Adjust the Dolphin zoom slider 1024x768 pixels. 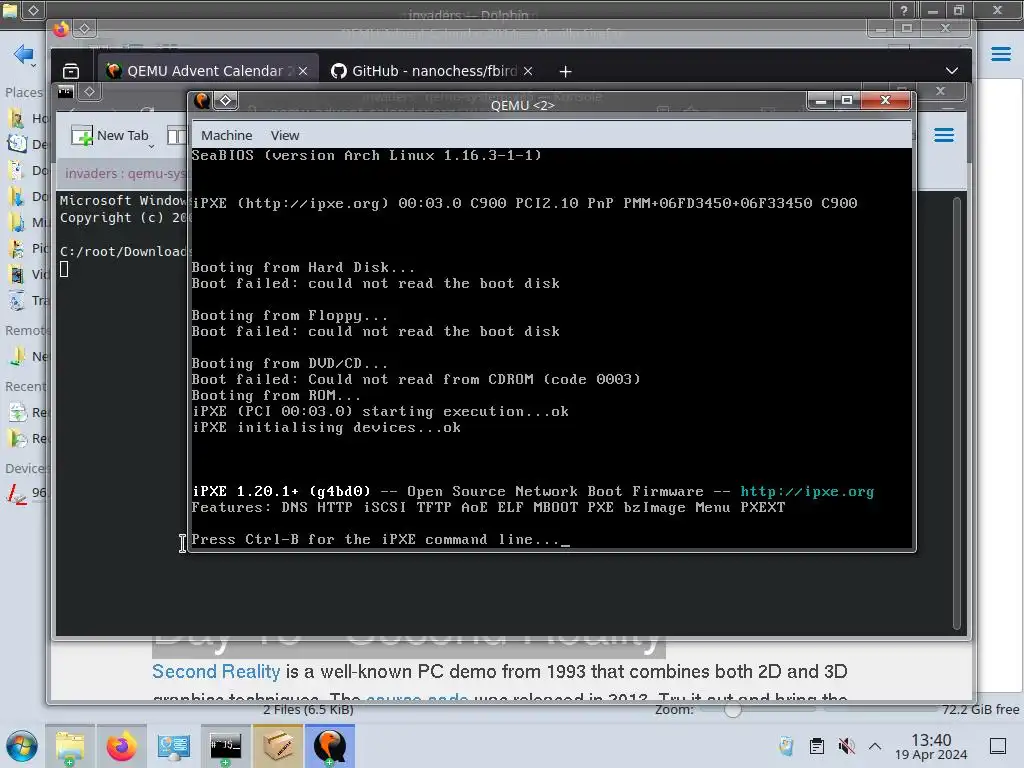pos(732,710)
